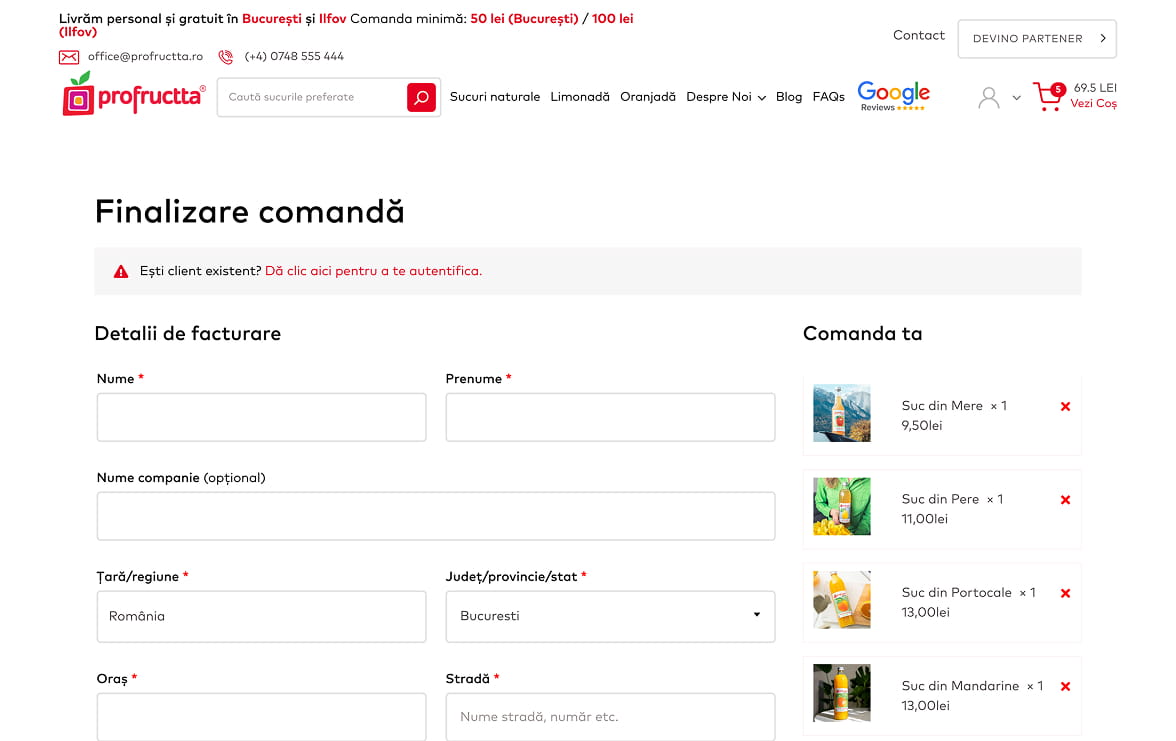Focus the Nume input field
Image resolution: width=1176 pixels, height=741 pixels.
(261, 417)
